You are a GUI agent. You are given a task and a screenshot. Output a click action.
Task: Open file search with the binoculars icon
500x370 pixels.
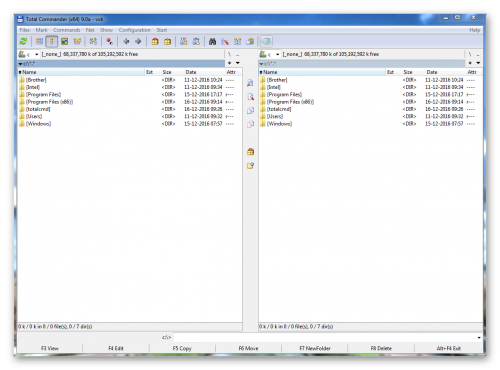pos(212,42)
